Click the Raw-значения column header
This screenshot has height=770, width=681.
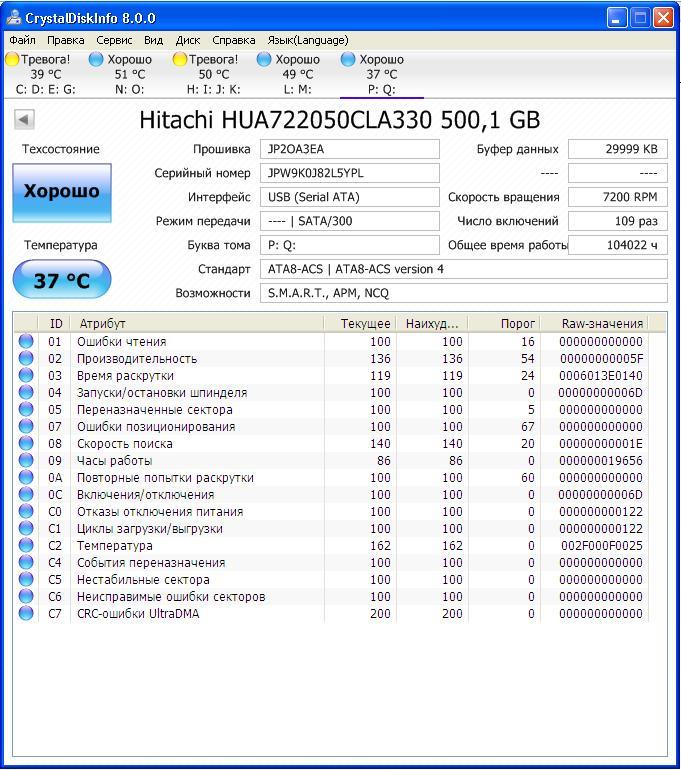click(x=602, y=324)
